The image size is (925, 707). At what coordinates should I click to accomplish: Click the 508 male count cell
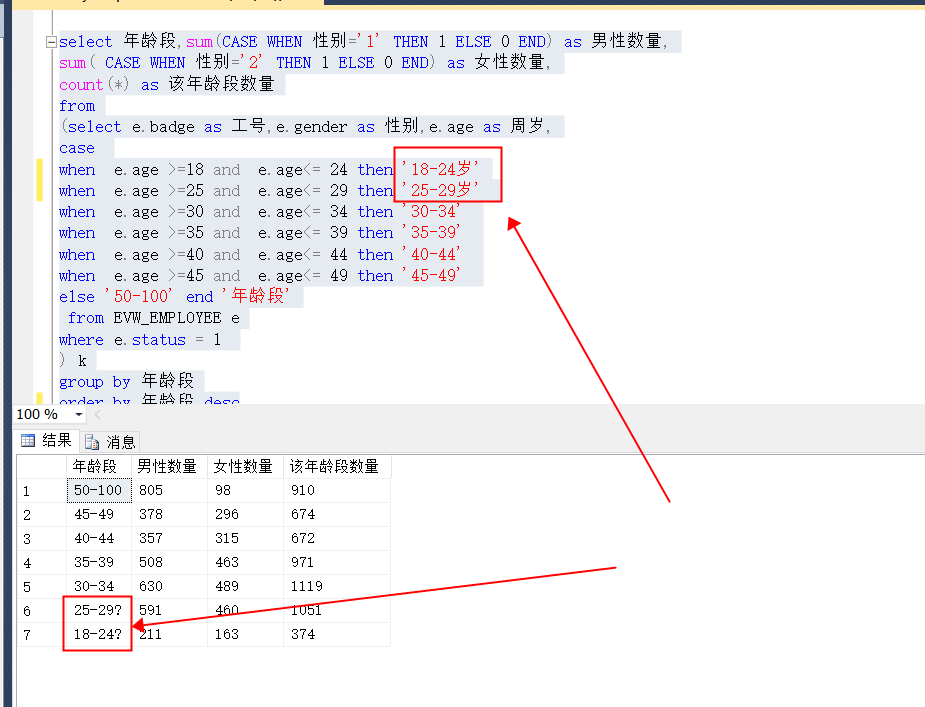(x=169, y=562)
